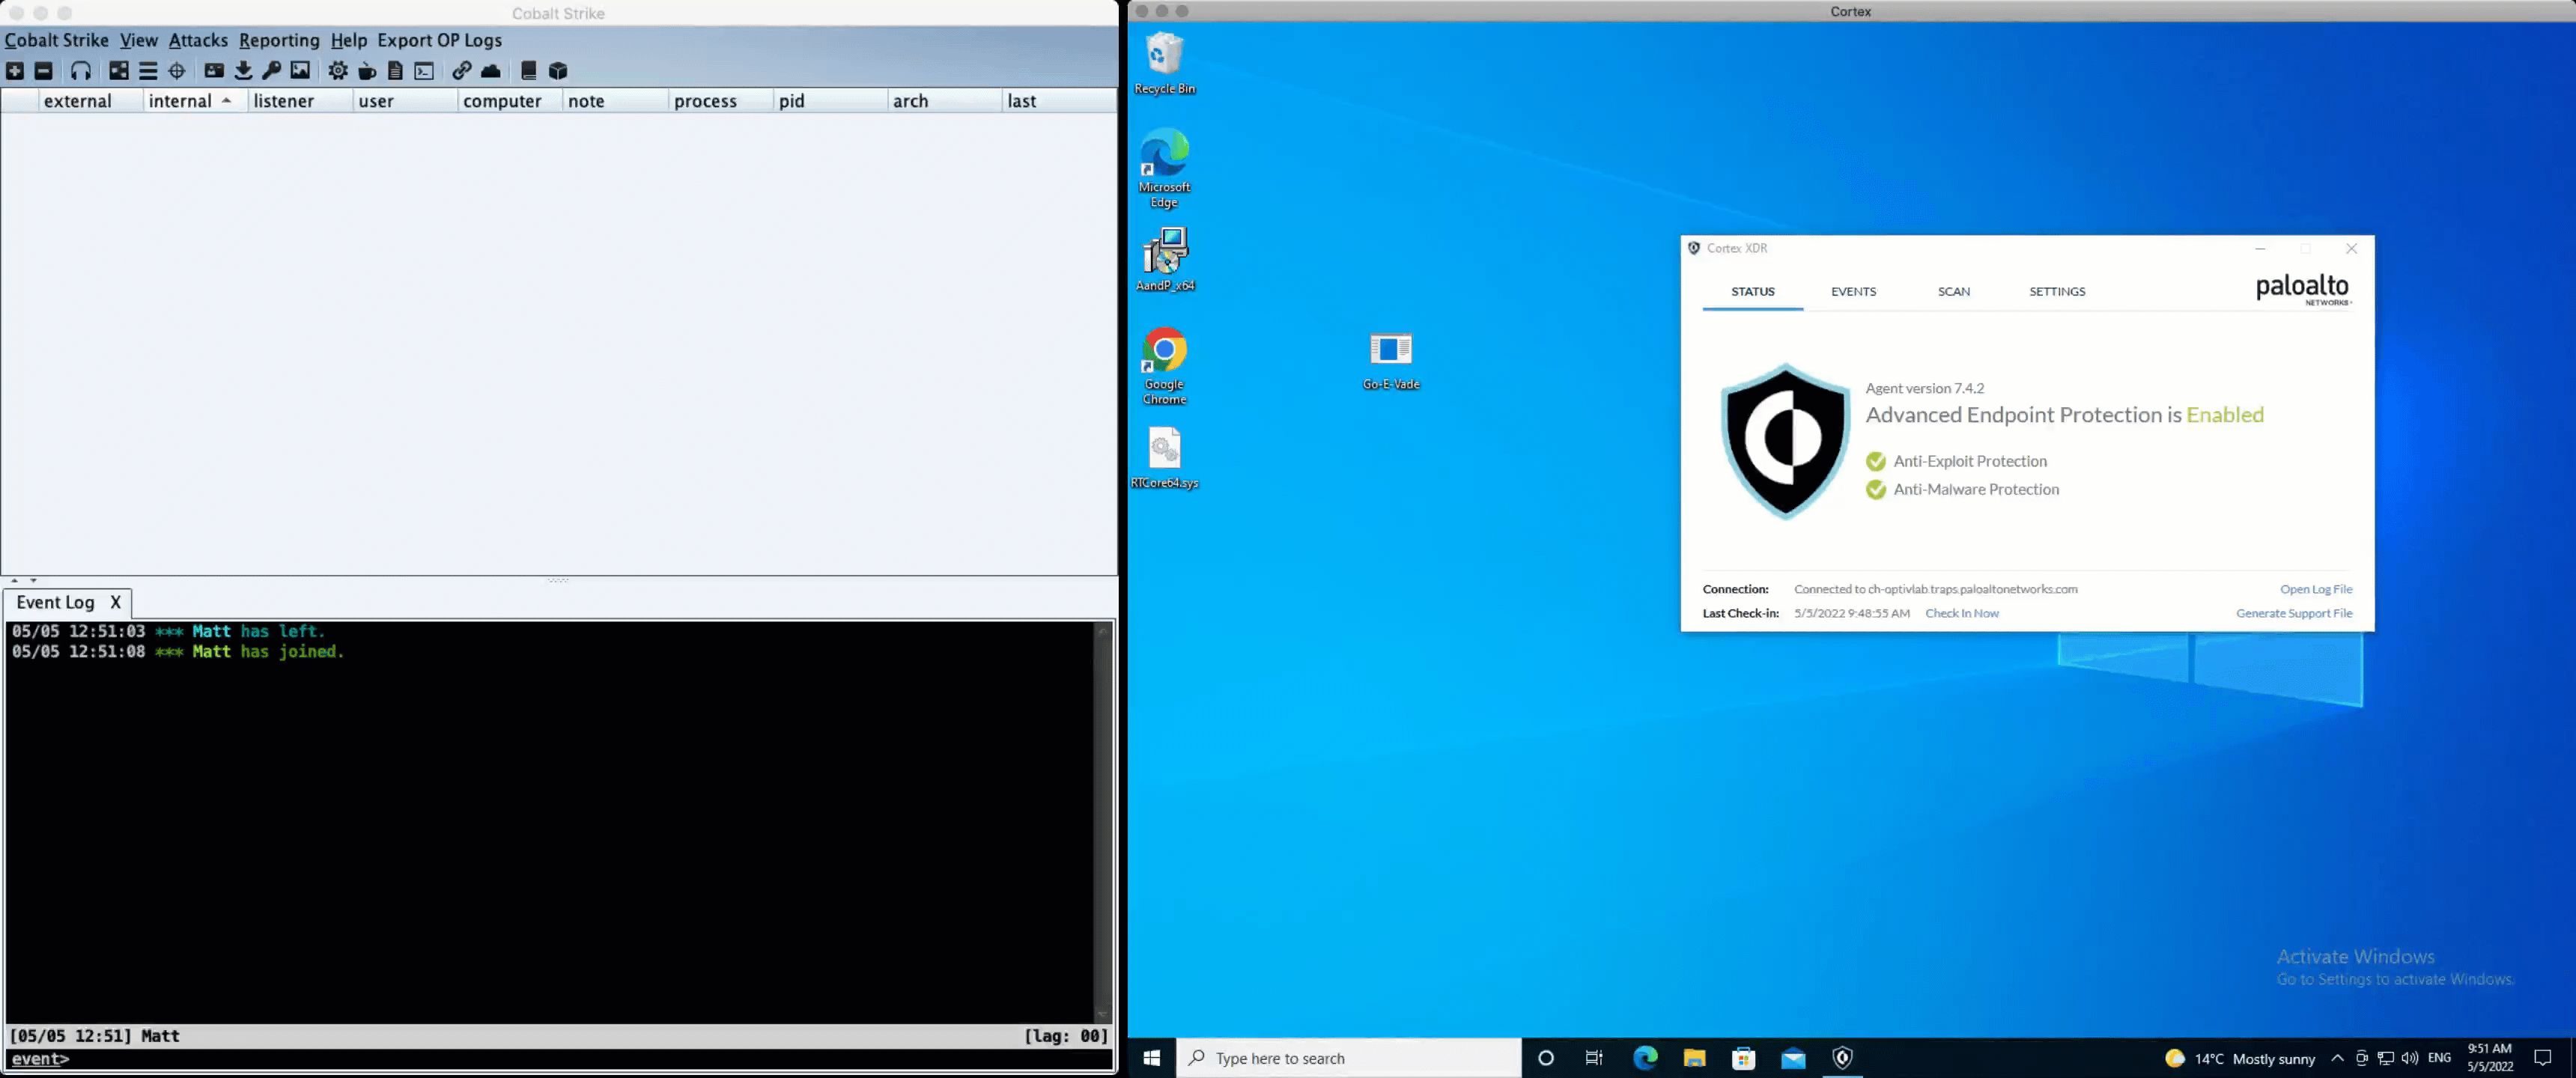2576x1078 pixels.
Task: Select the Go-E-Vade desktop icon
Action: coord(1391,361)
